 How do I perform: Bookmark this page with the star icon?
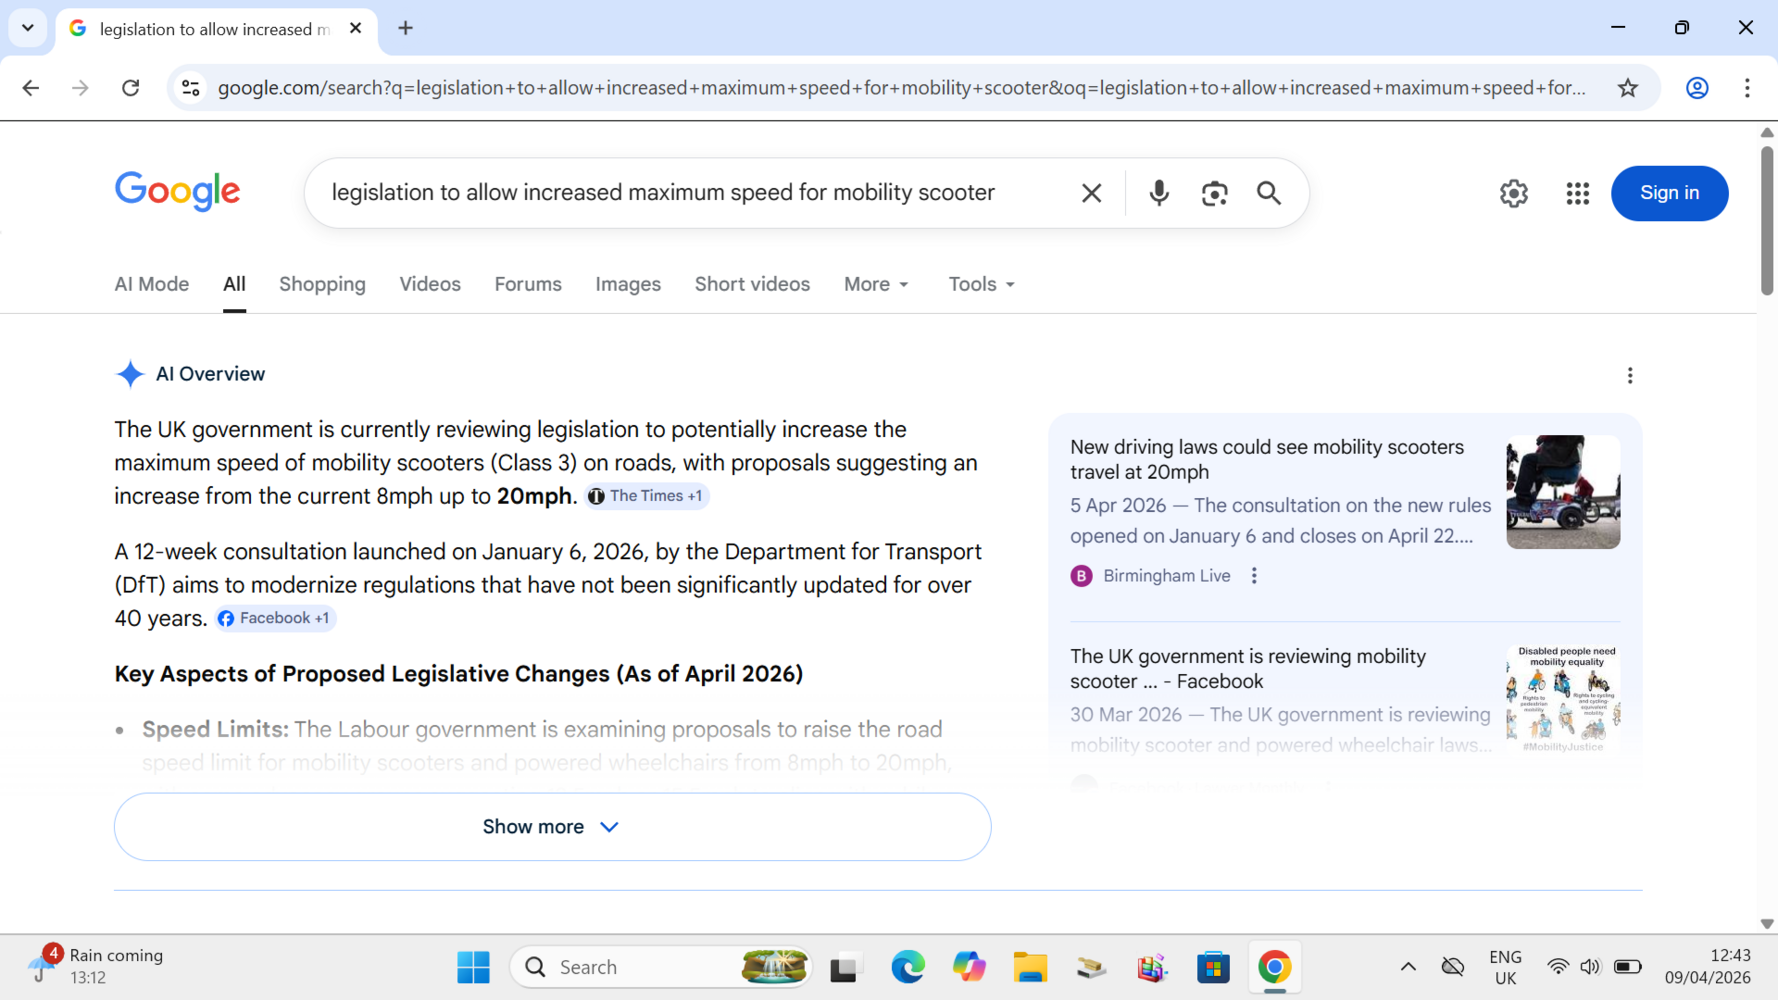click(x=1628, y=88)
